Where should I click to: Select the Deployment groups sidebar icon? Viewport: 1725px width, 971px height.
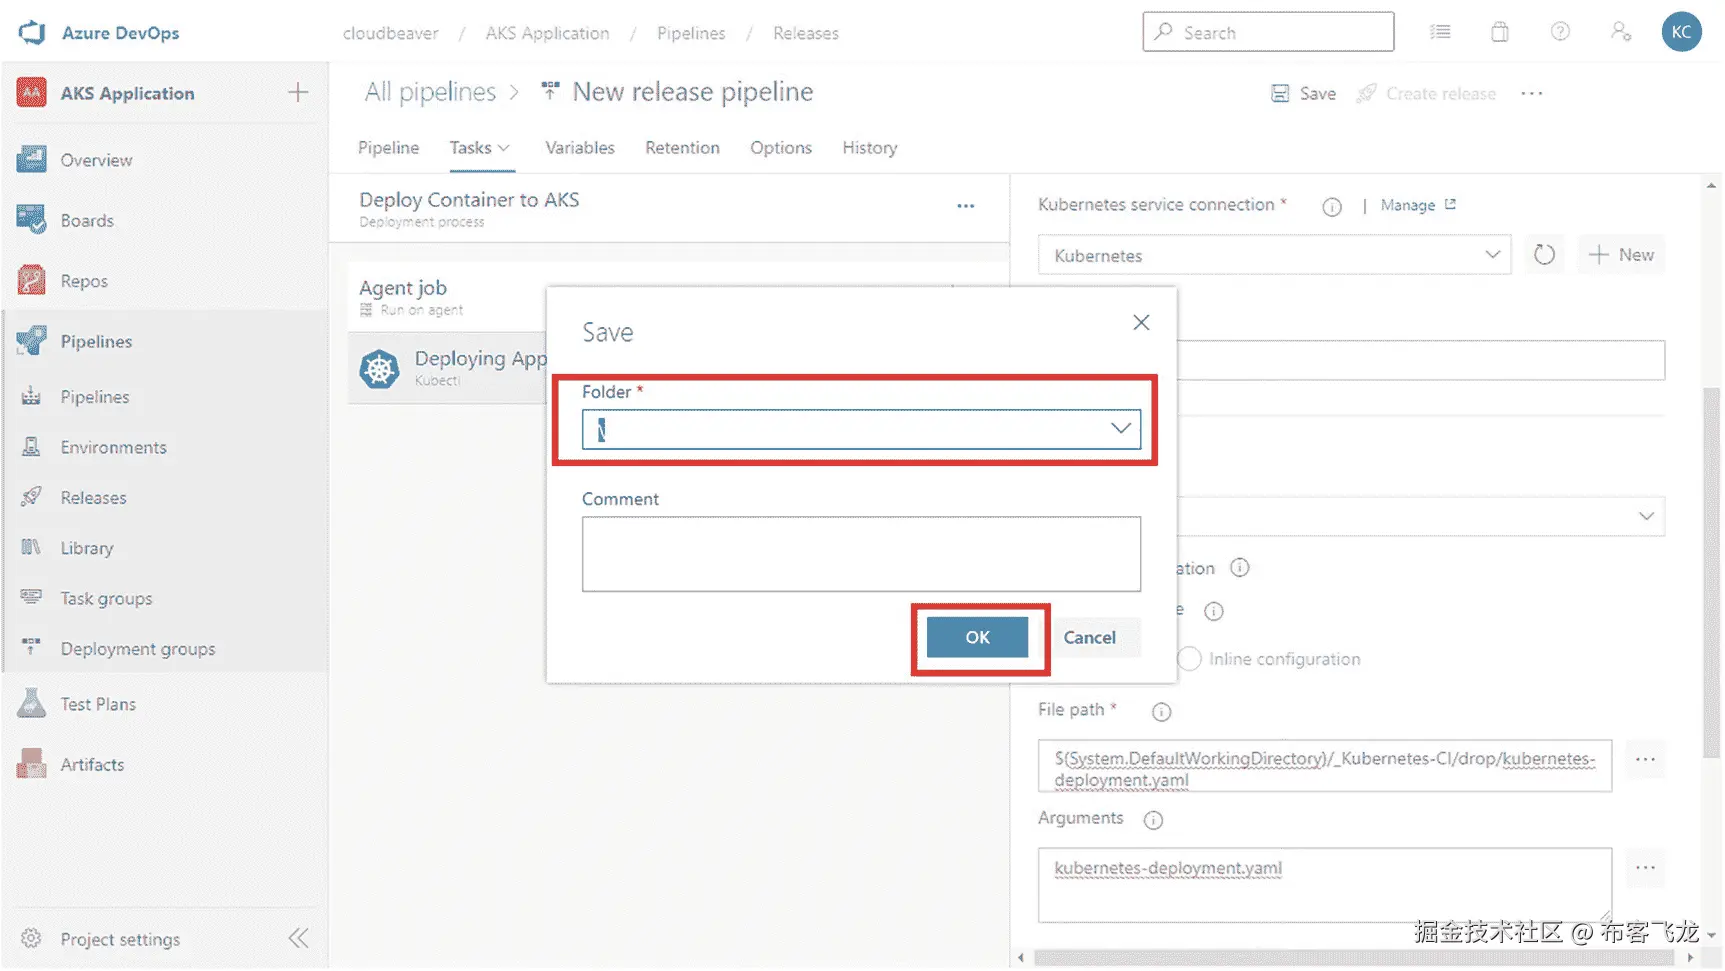(x=32, y=648)
